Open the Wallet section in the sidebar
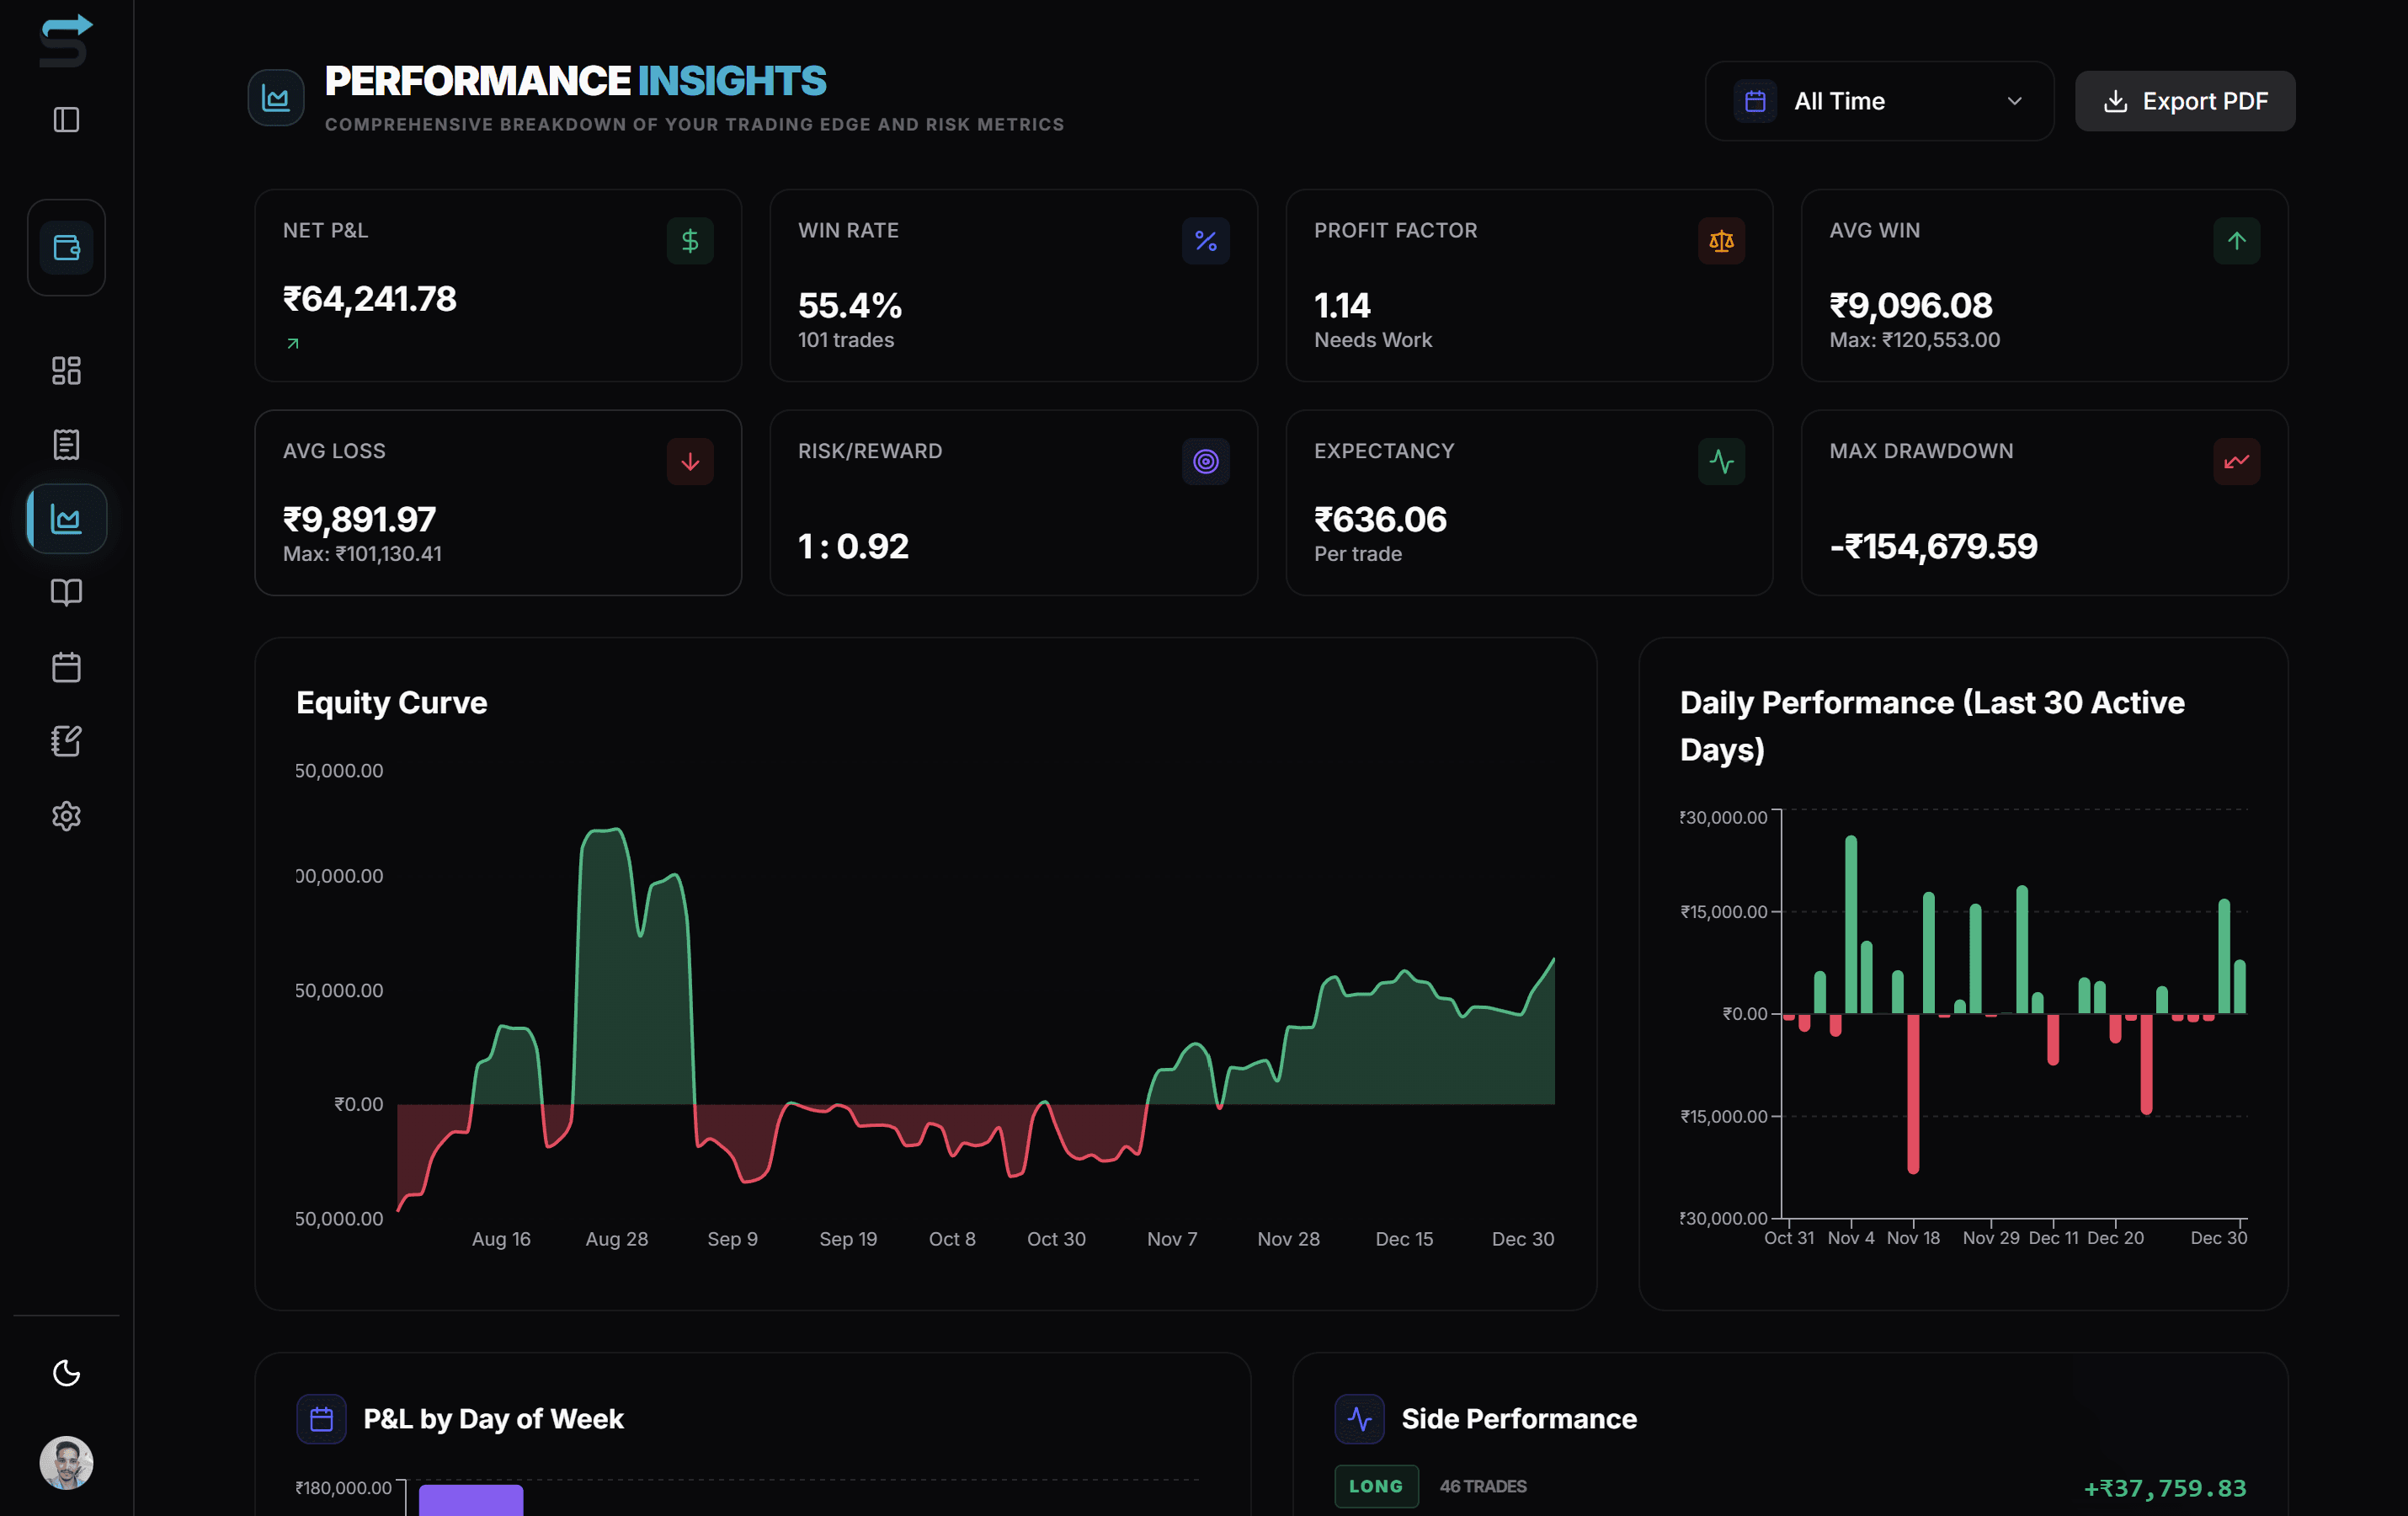This screenshot has height=1516, width=2408. (x=66, y=248)
